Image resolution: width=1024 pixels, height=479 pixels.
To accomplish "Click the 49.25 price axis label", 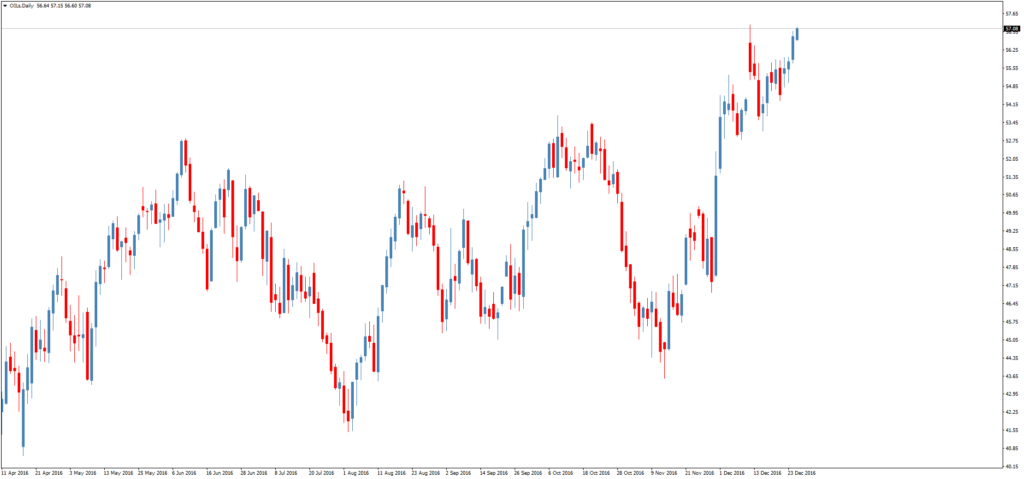I will coord(1012,231).
